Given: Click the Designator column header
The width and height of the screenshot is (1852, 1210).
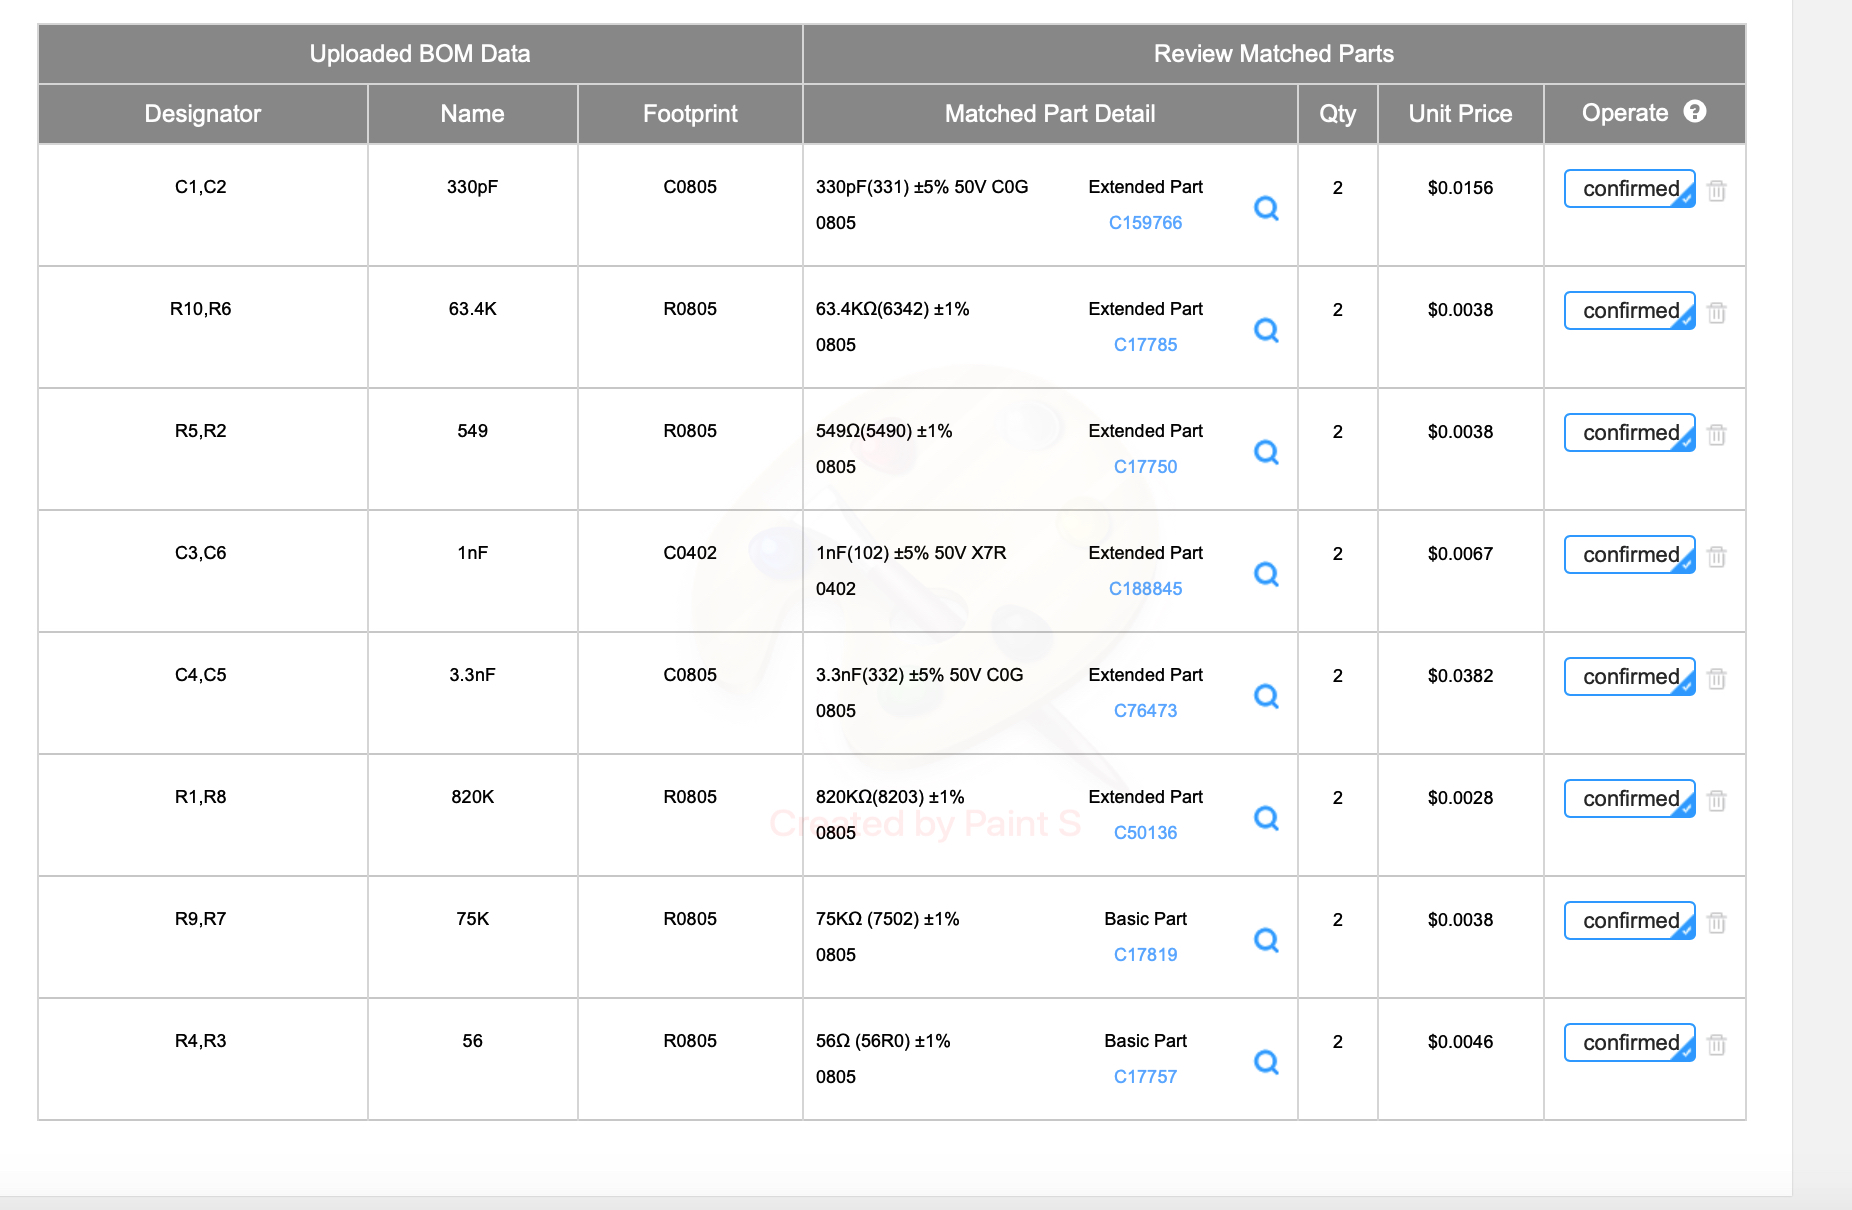Looking at the screenshot, I should point(203,114).
